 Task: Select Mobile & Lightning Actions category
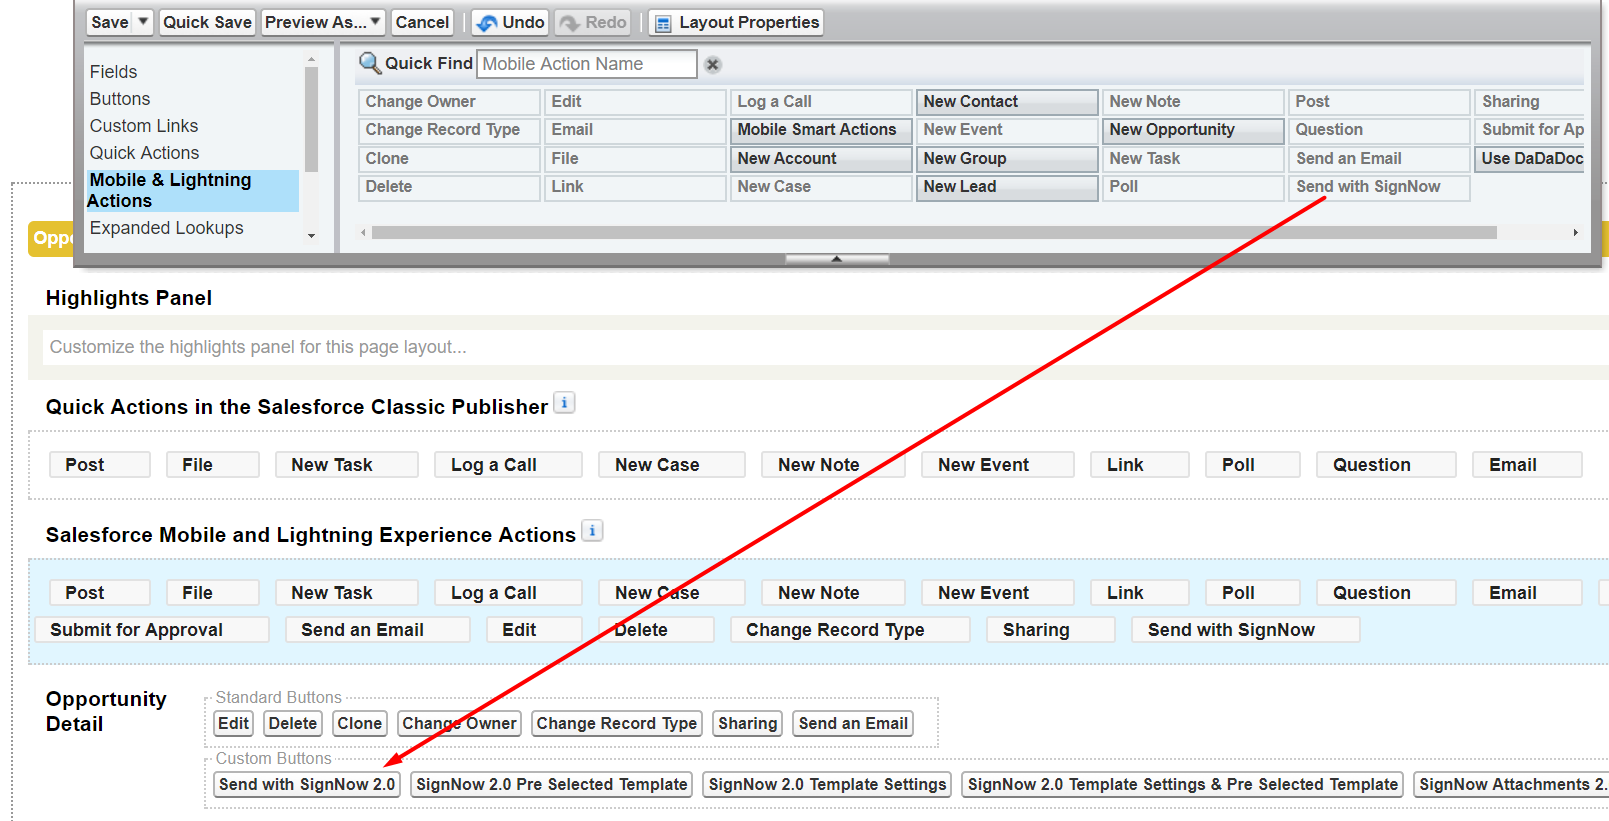(x=192, y=190)
